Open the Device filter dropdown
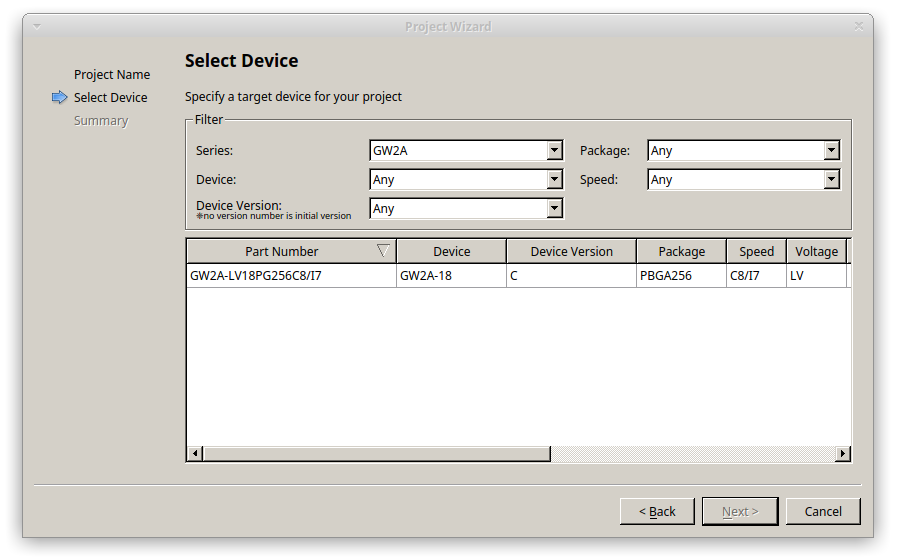 pos(466,180)
